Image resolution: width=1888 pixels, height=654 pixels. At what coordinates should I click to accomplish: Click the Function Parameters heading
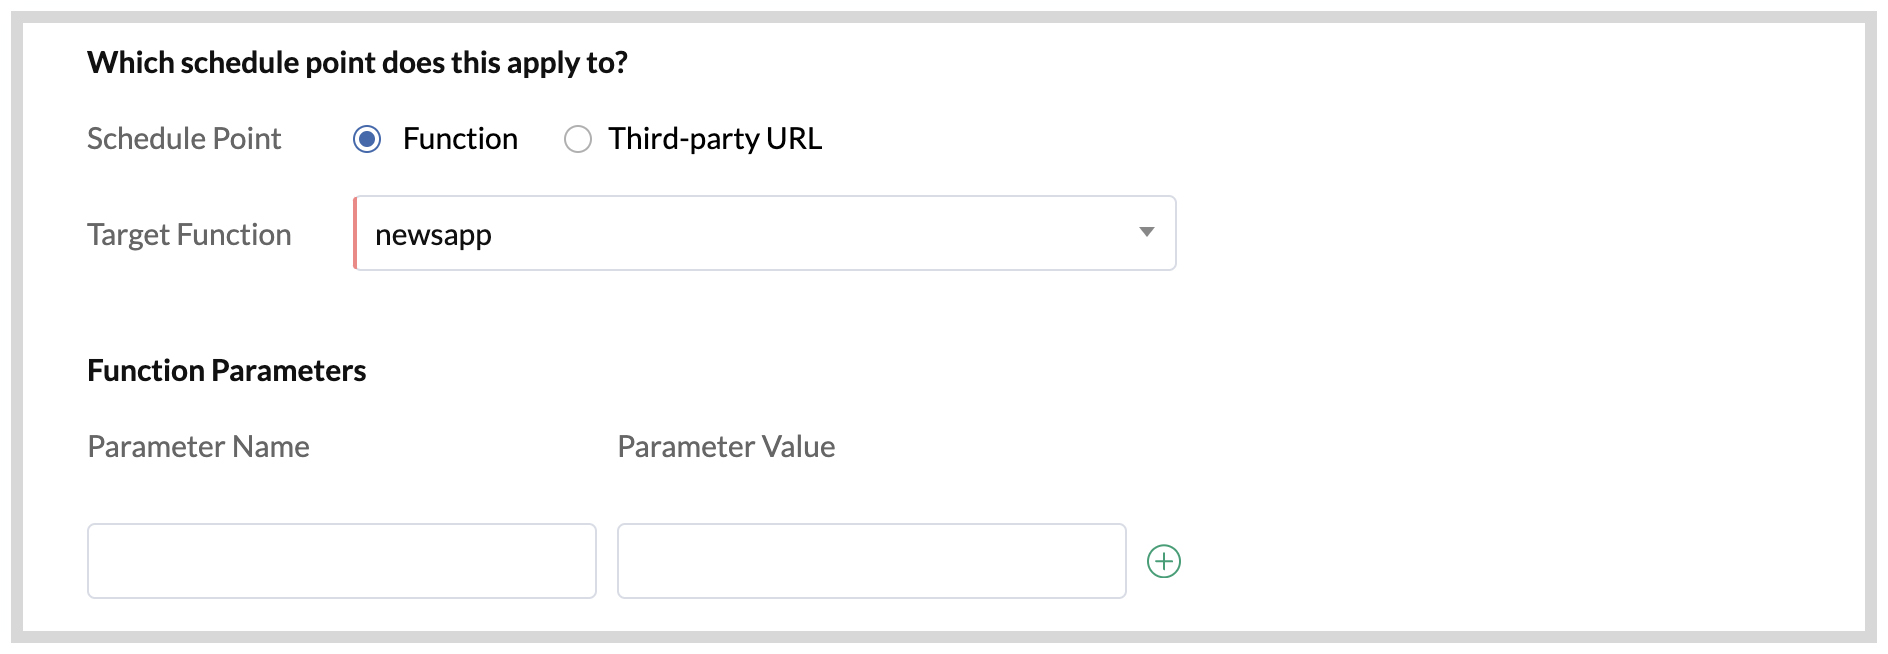coord(227,371)
